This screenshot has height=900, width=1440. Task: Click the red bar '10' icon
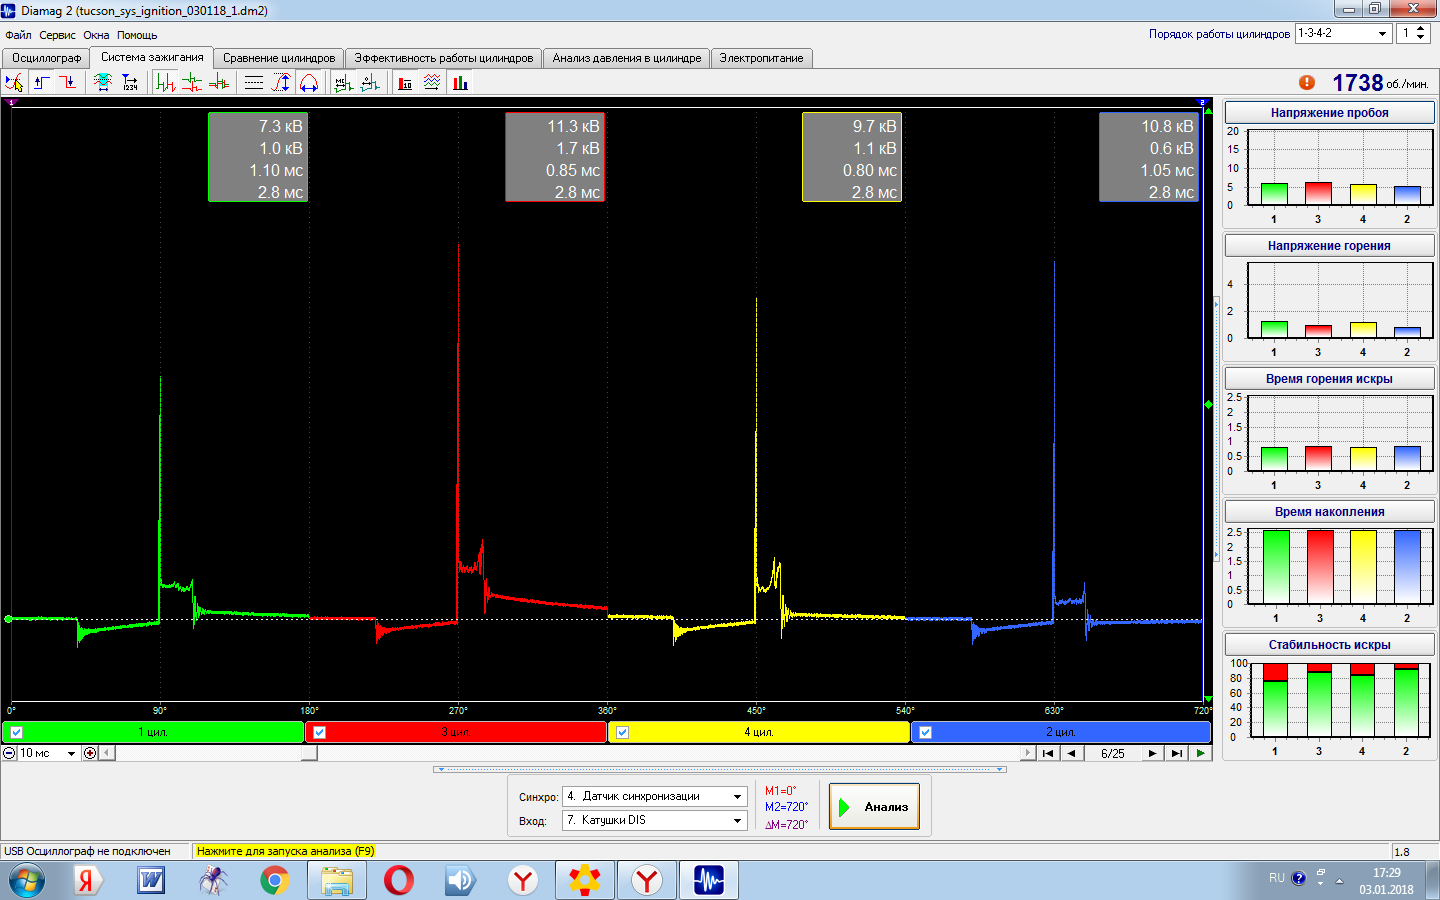[x=405, y=83]
